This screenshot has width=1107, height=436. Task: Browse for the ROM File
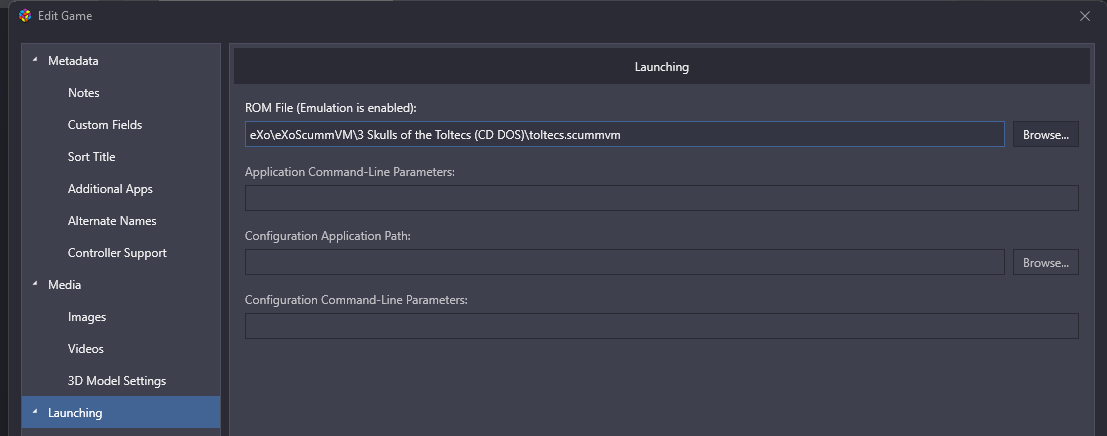1046,134
